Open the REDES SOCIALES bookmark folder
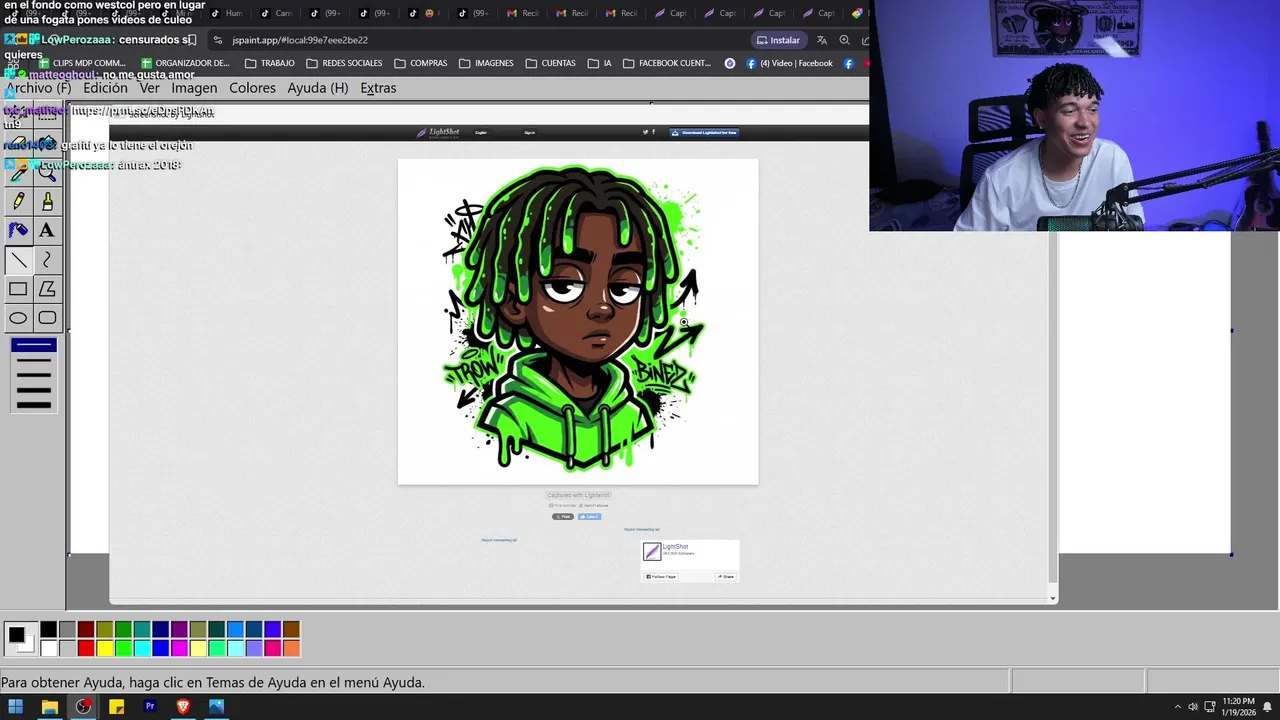Viewport: 1280px width, 720px height. click(344, 63)
